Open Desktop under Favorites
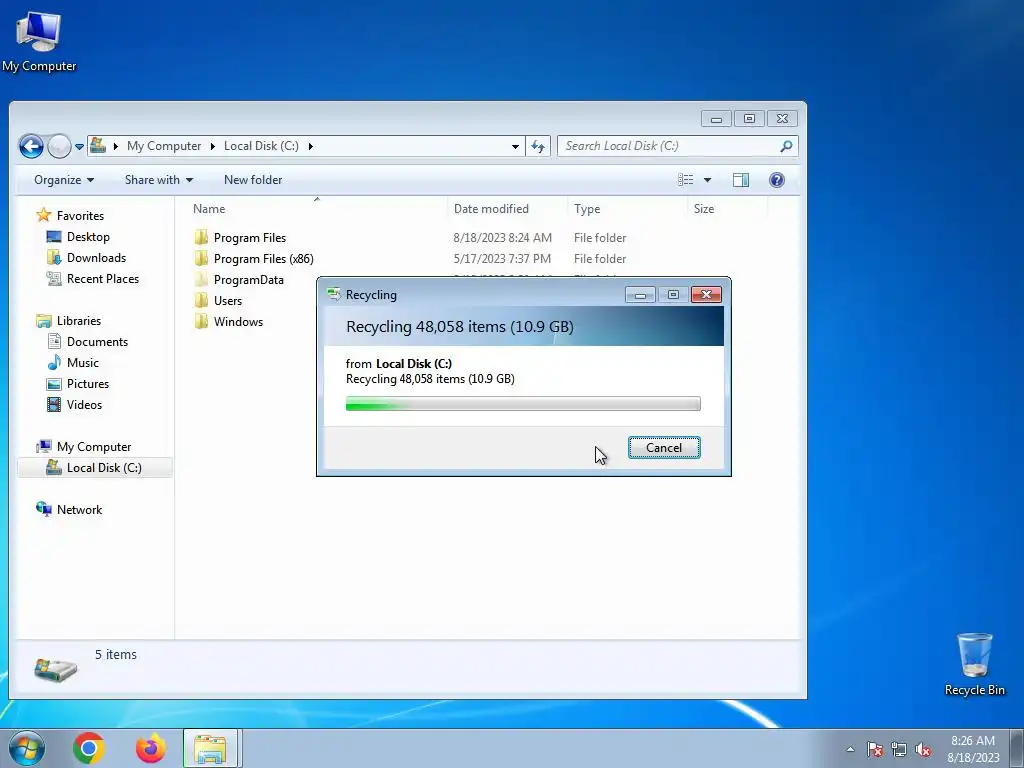1024x768 pixels. [88, 237]
